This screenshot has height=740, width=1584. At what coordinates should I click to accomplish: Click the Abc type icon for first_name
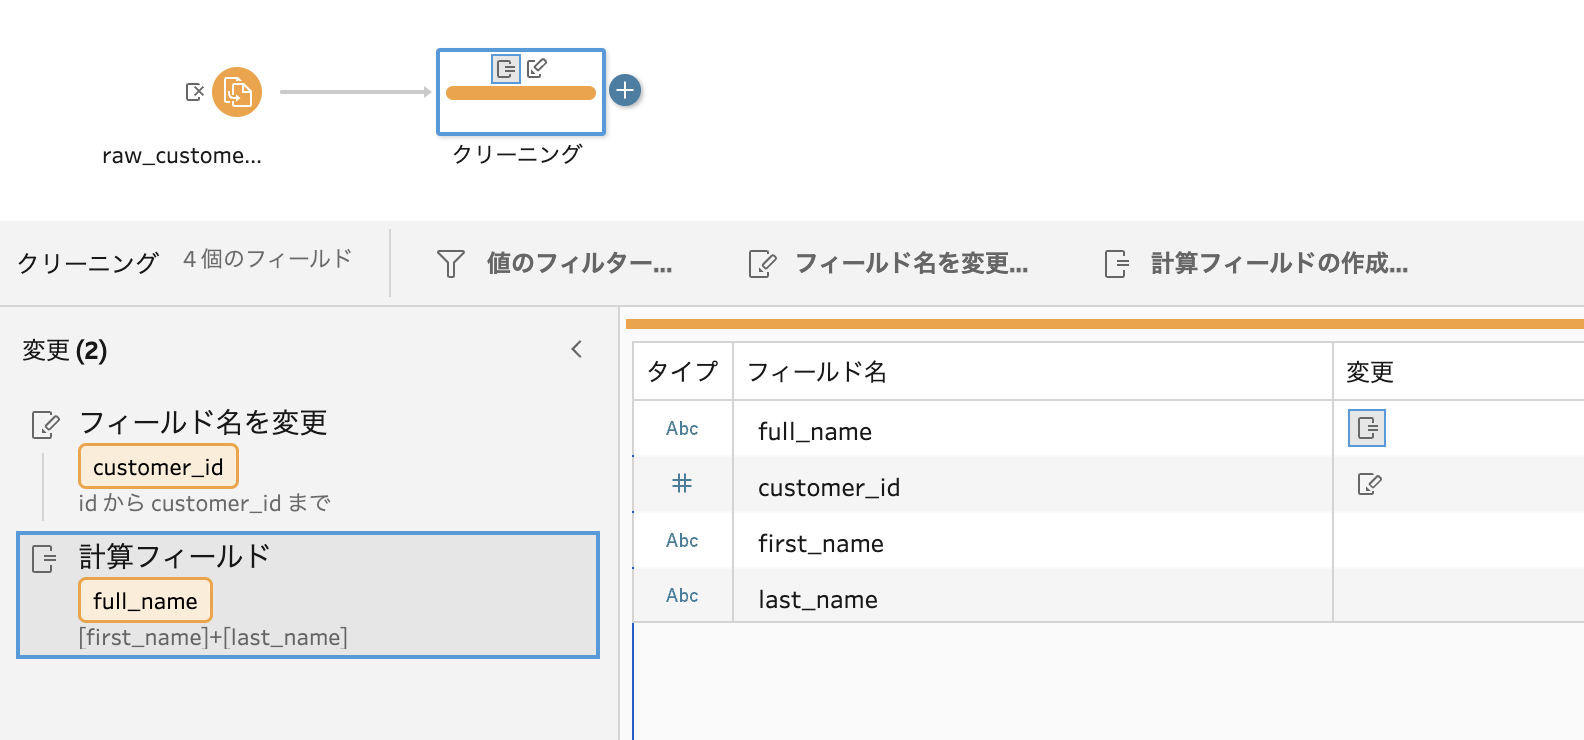[x=682, y=540]
